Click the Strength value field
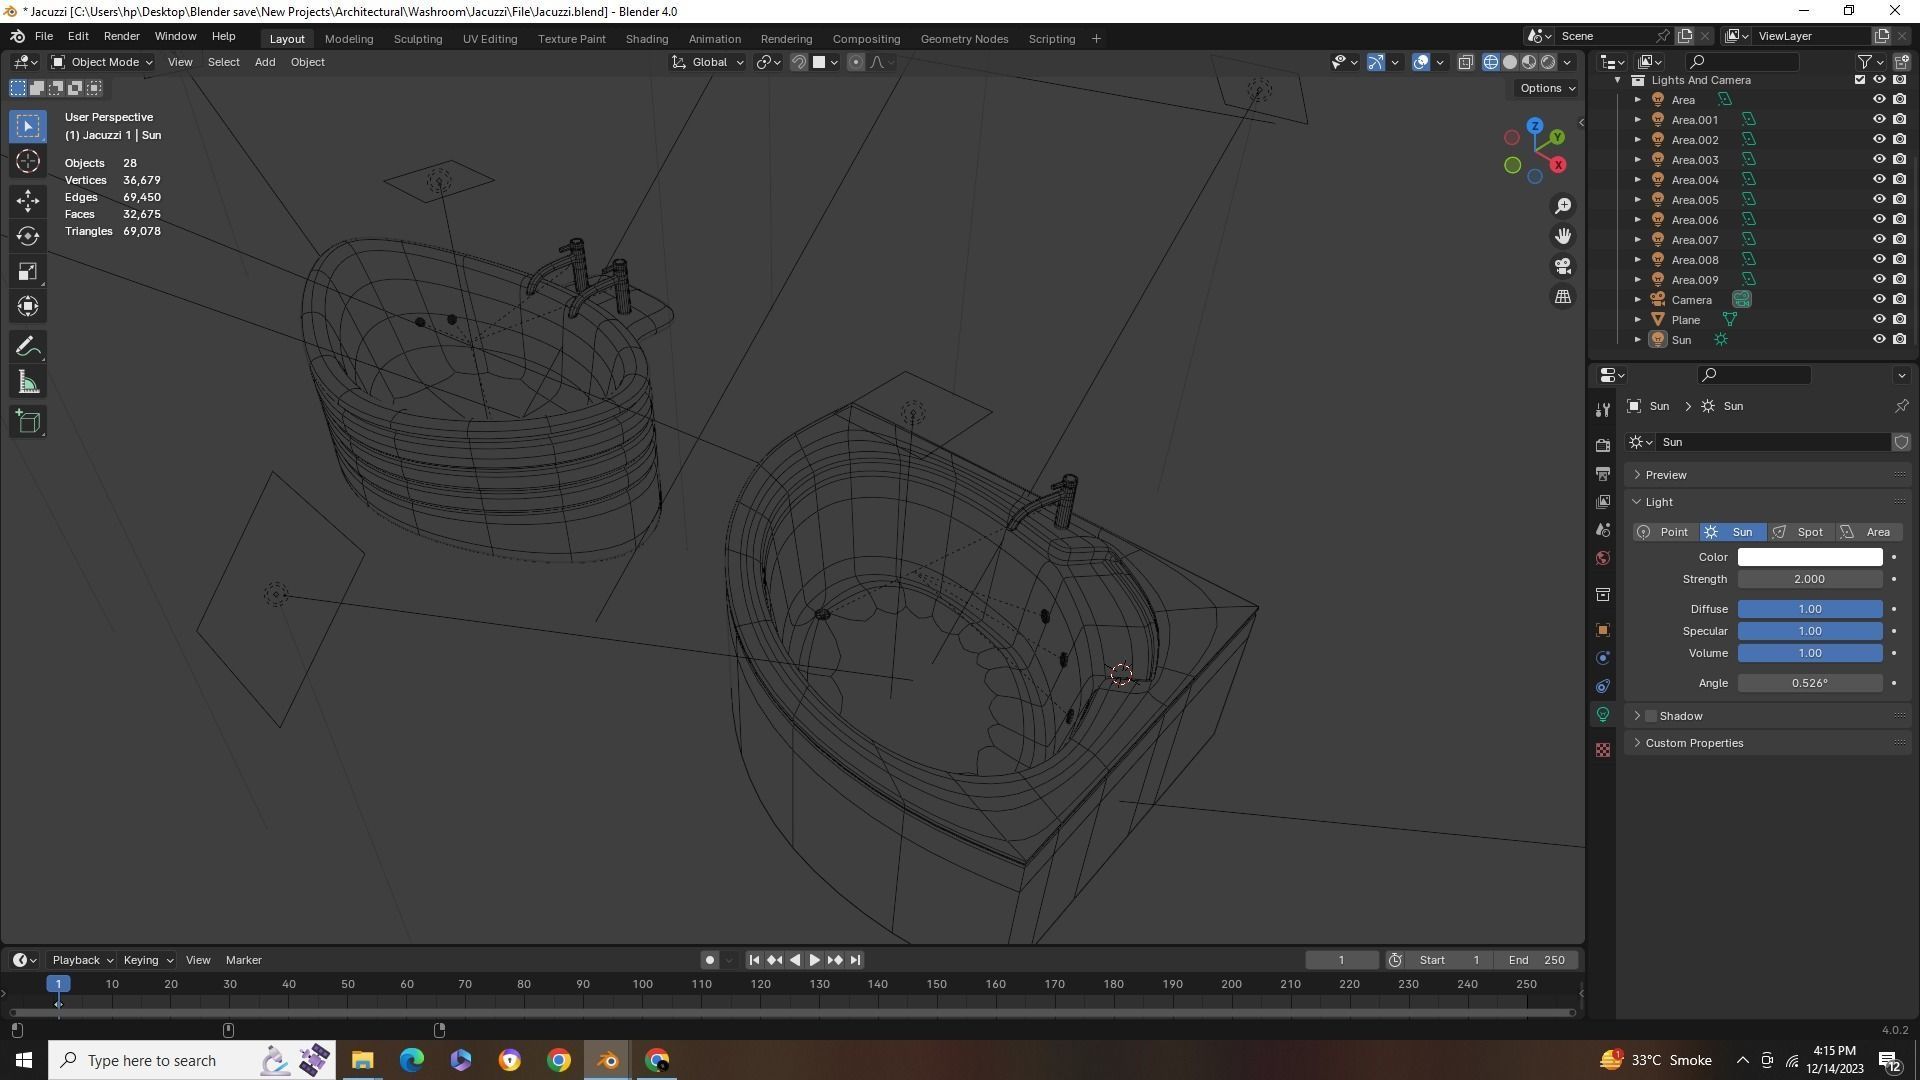 coord(1810,579)
